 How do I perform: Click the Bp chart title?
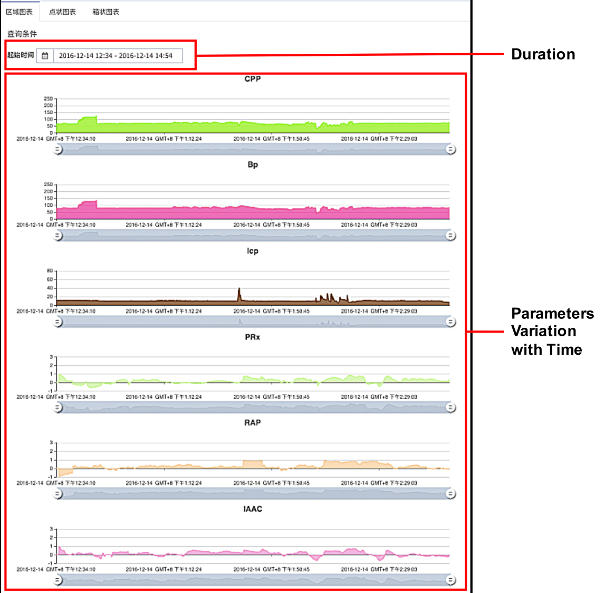pos(253,165)
